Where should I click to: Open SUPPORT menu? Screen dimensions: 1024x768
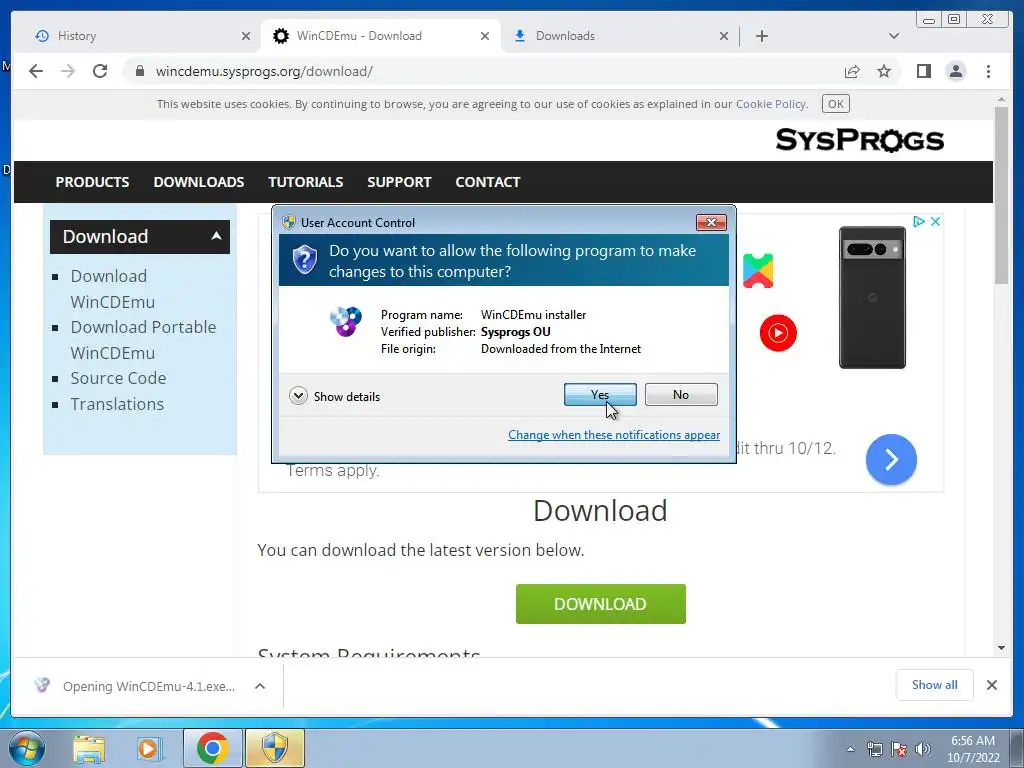[x=399, y=182]
